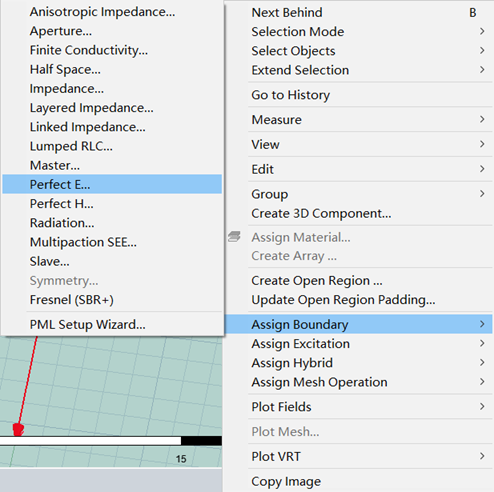This screenshot has width=494, height=492.
Task: Expand the Selection Mode submenu arrow
Action: click(482, 31)
